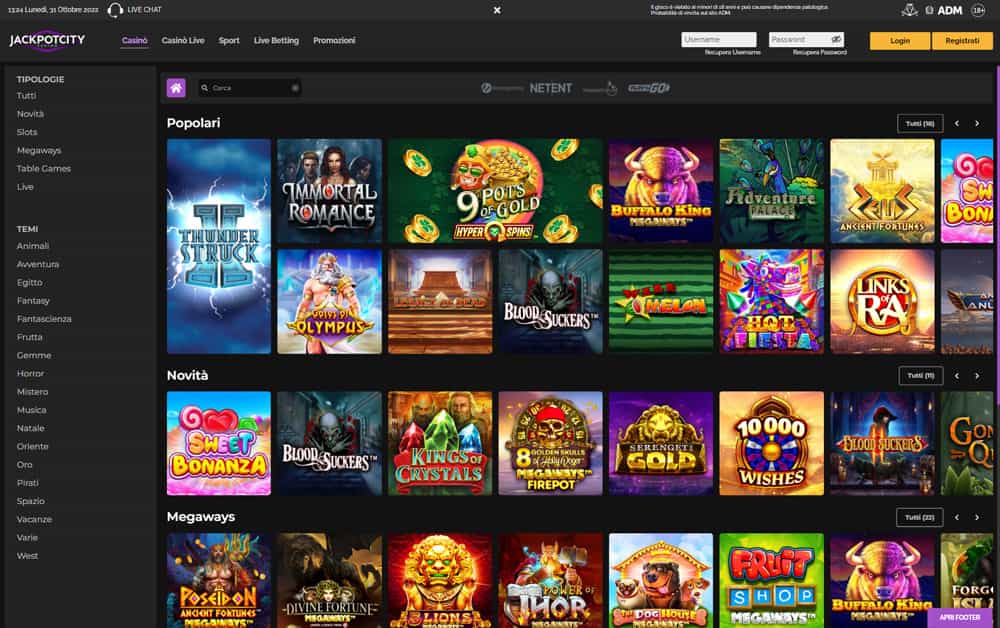Screen dimensions: 1000x628
Task: Open Sport tab
Action: coord(229,40)
